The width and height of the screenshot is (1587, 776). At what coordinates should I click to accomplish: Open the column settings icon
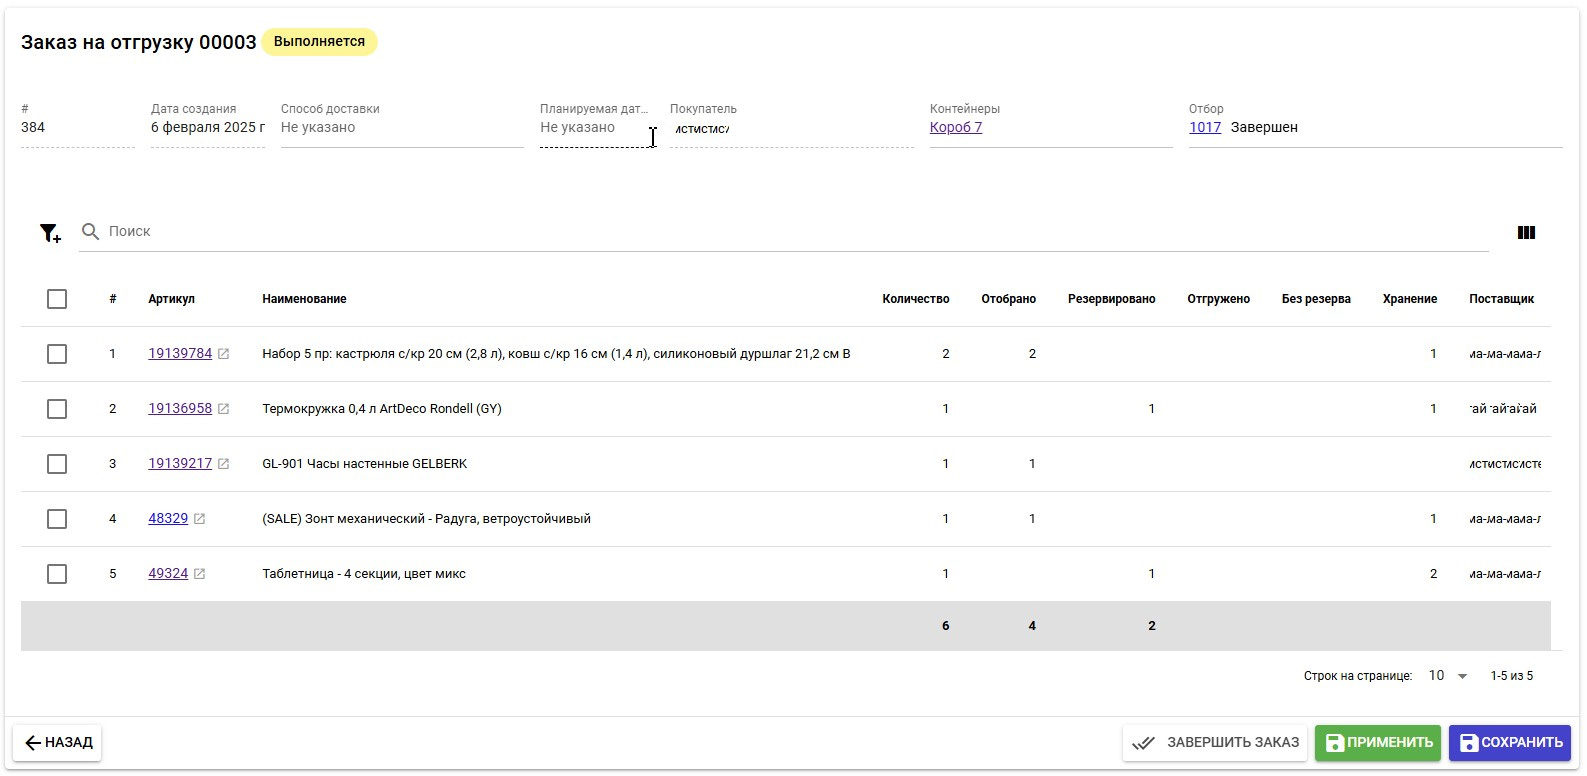(x=1525, y=233)
